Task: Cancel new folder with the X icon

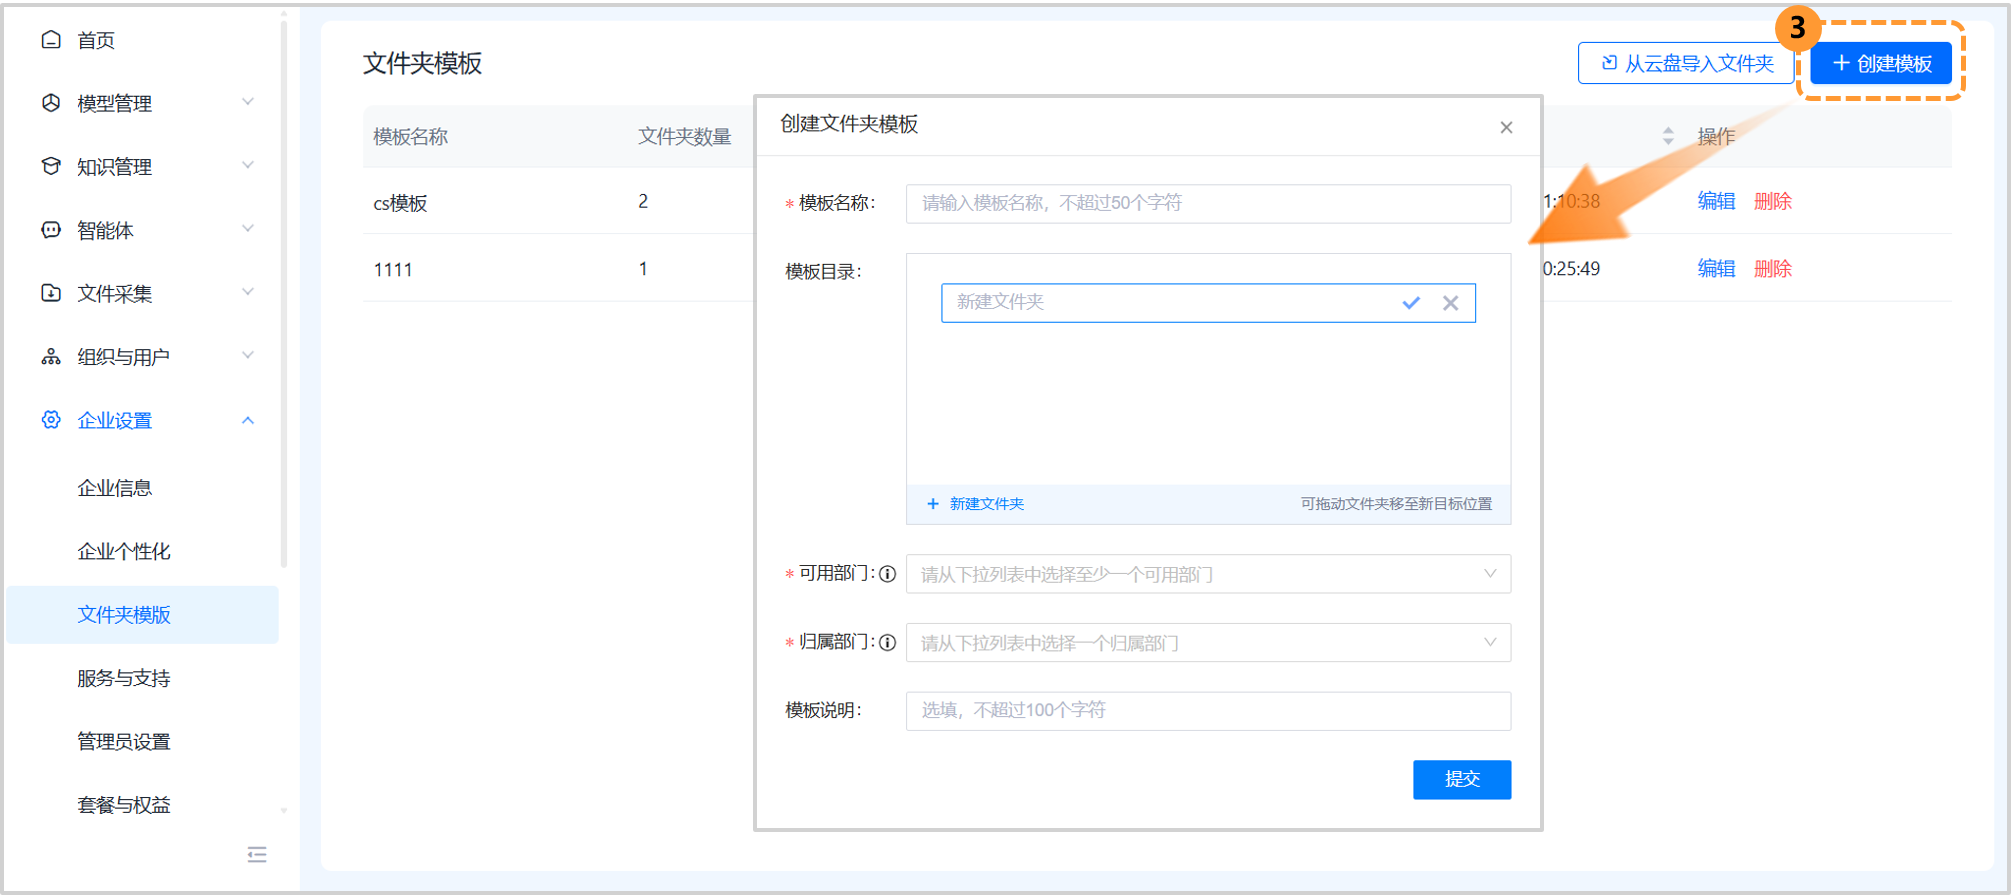Action: (x=1450, y=303)
